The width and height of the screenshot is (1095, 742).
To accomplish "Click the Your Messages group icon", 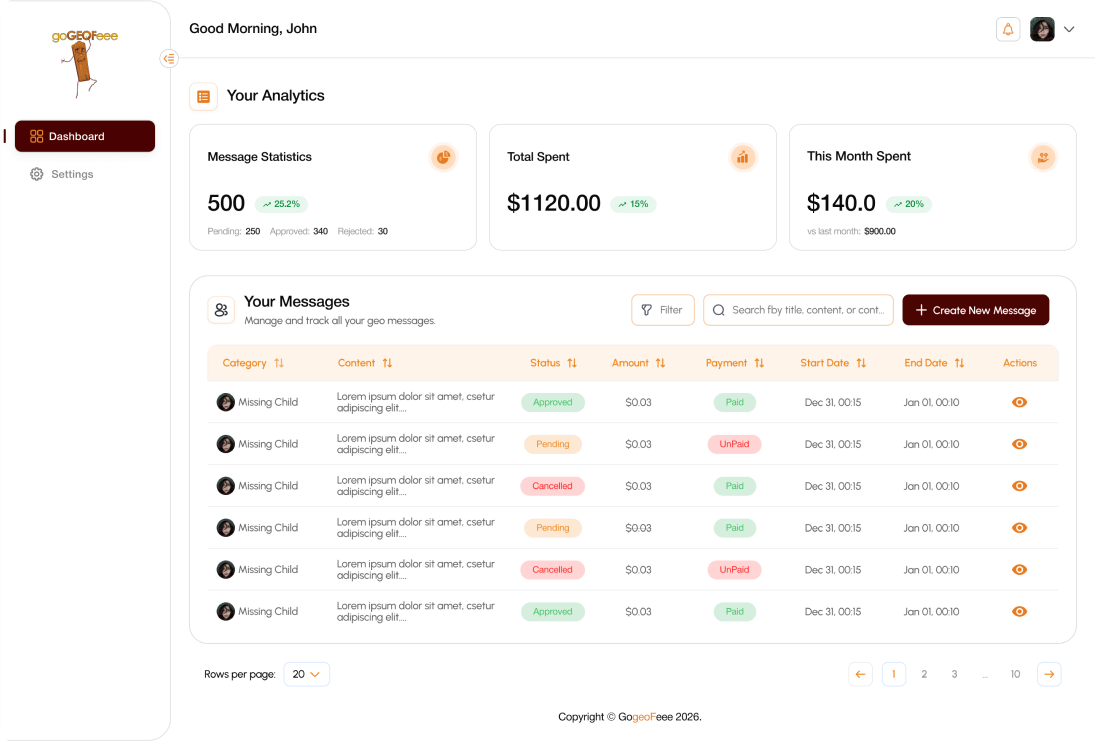I will (221, 310).
